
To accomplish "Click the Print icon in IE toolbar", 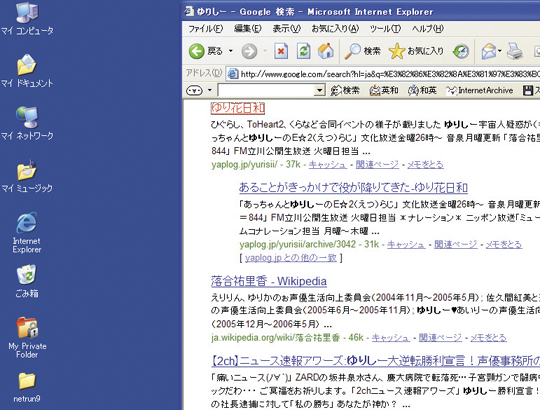I will coord(515,51).
